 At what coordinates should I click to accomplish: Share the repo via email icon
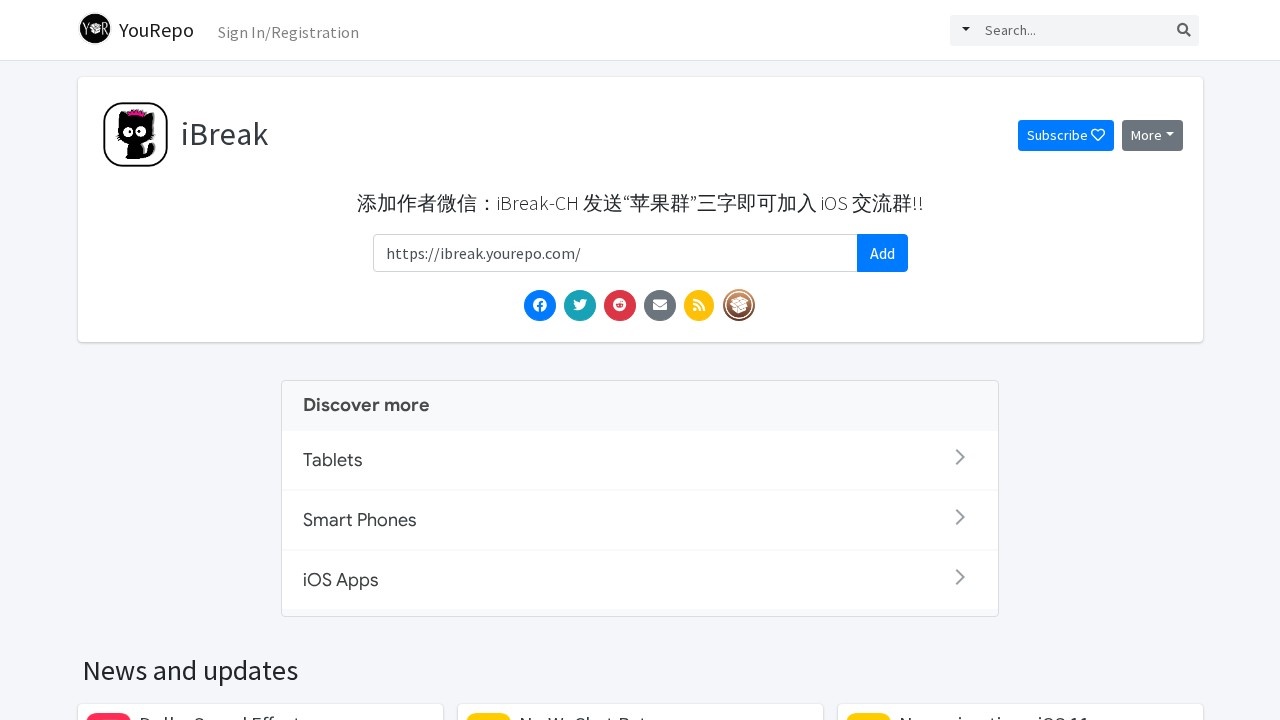(x=660, y=305)
